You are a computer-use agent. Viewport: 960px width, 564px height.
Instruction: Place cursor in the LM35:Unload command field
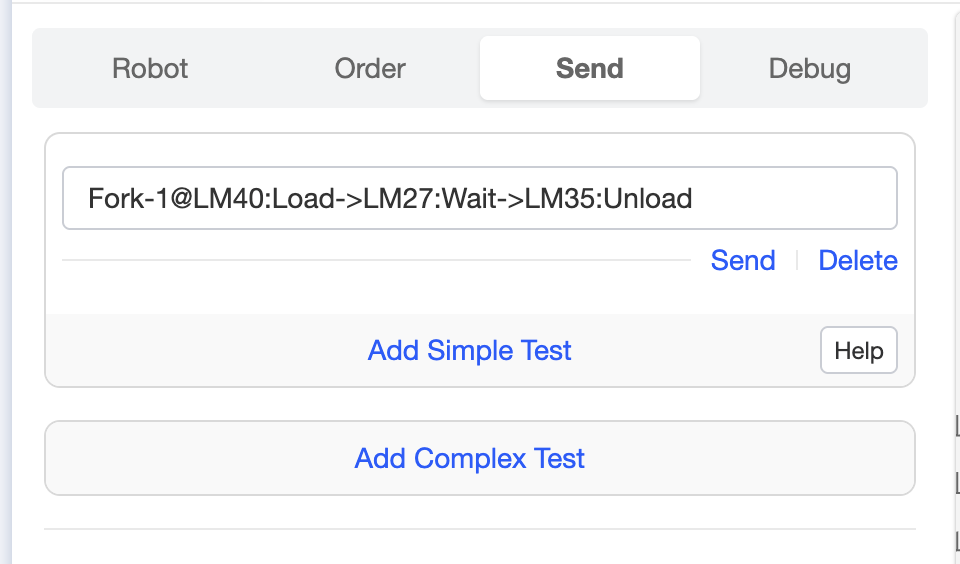[x=480, y=198]
